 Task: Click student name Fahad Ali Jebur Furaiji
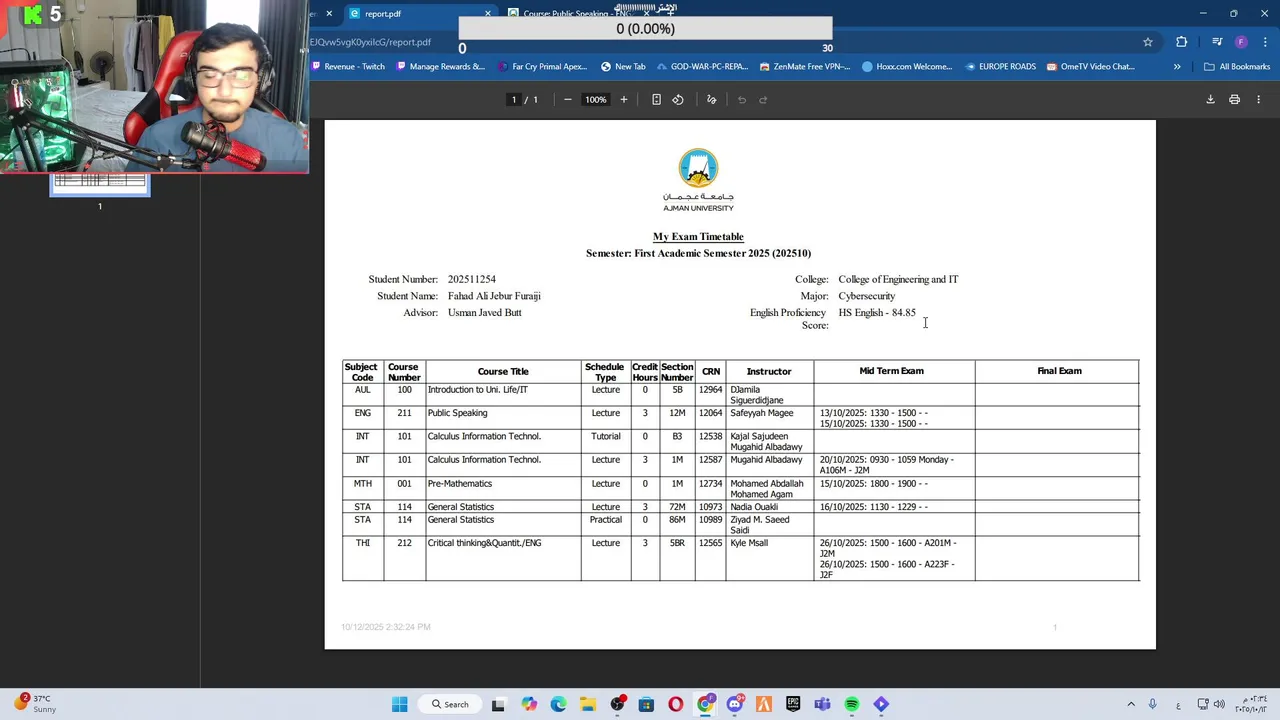coord(494,296)
